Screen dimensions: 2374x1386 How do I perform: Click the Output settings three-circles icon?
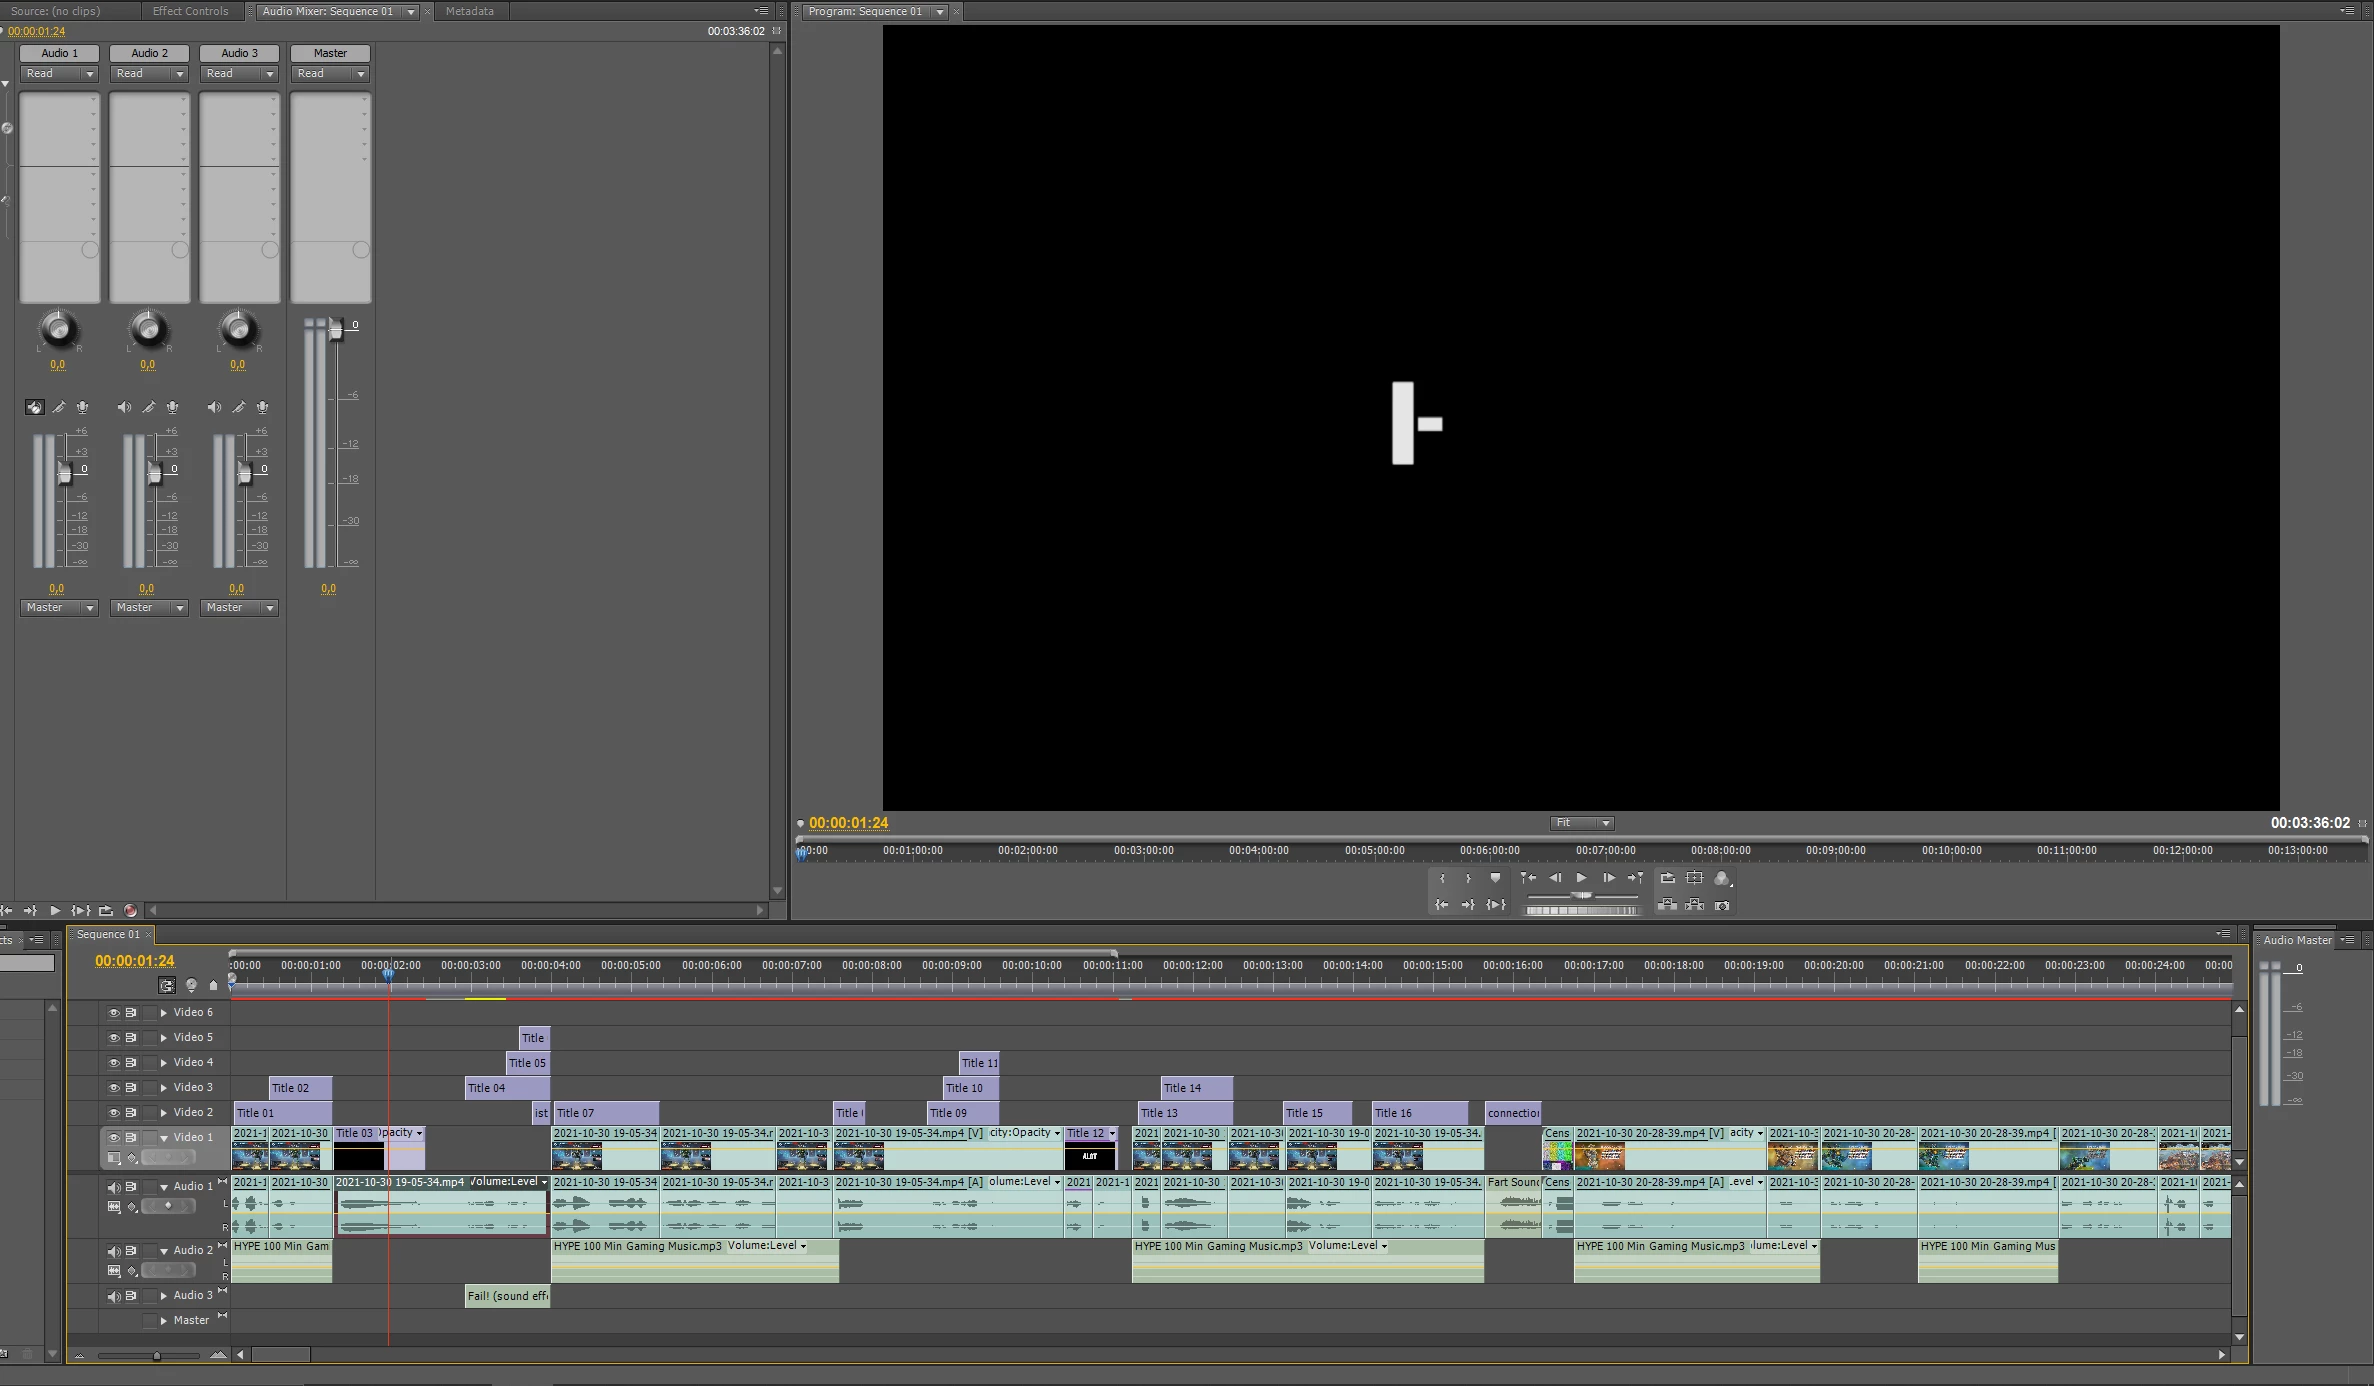coord(1721,878)
